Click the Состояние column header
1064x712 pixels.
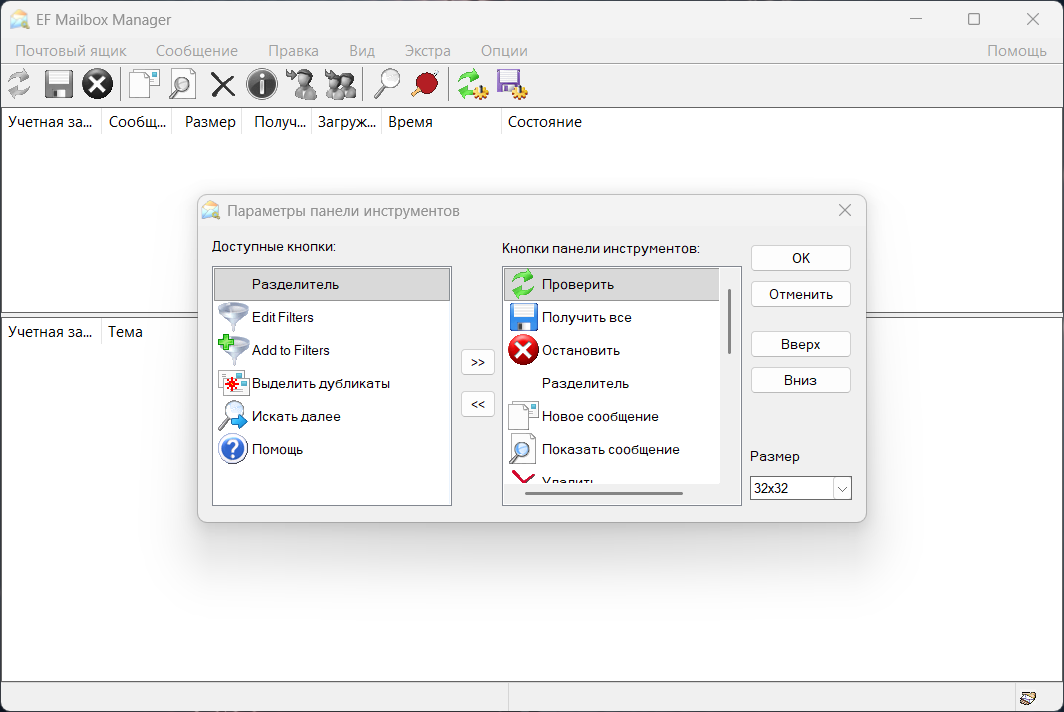point(544,122)
